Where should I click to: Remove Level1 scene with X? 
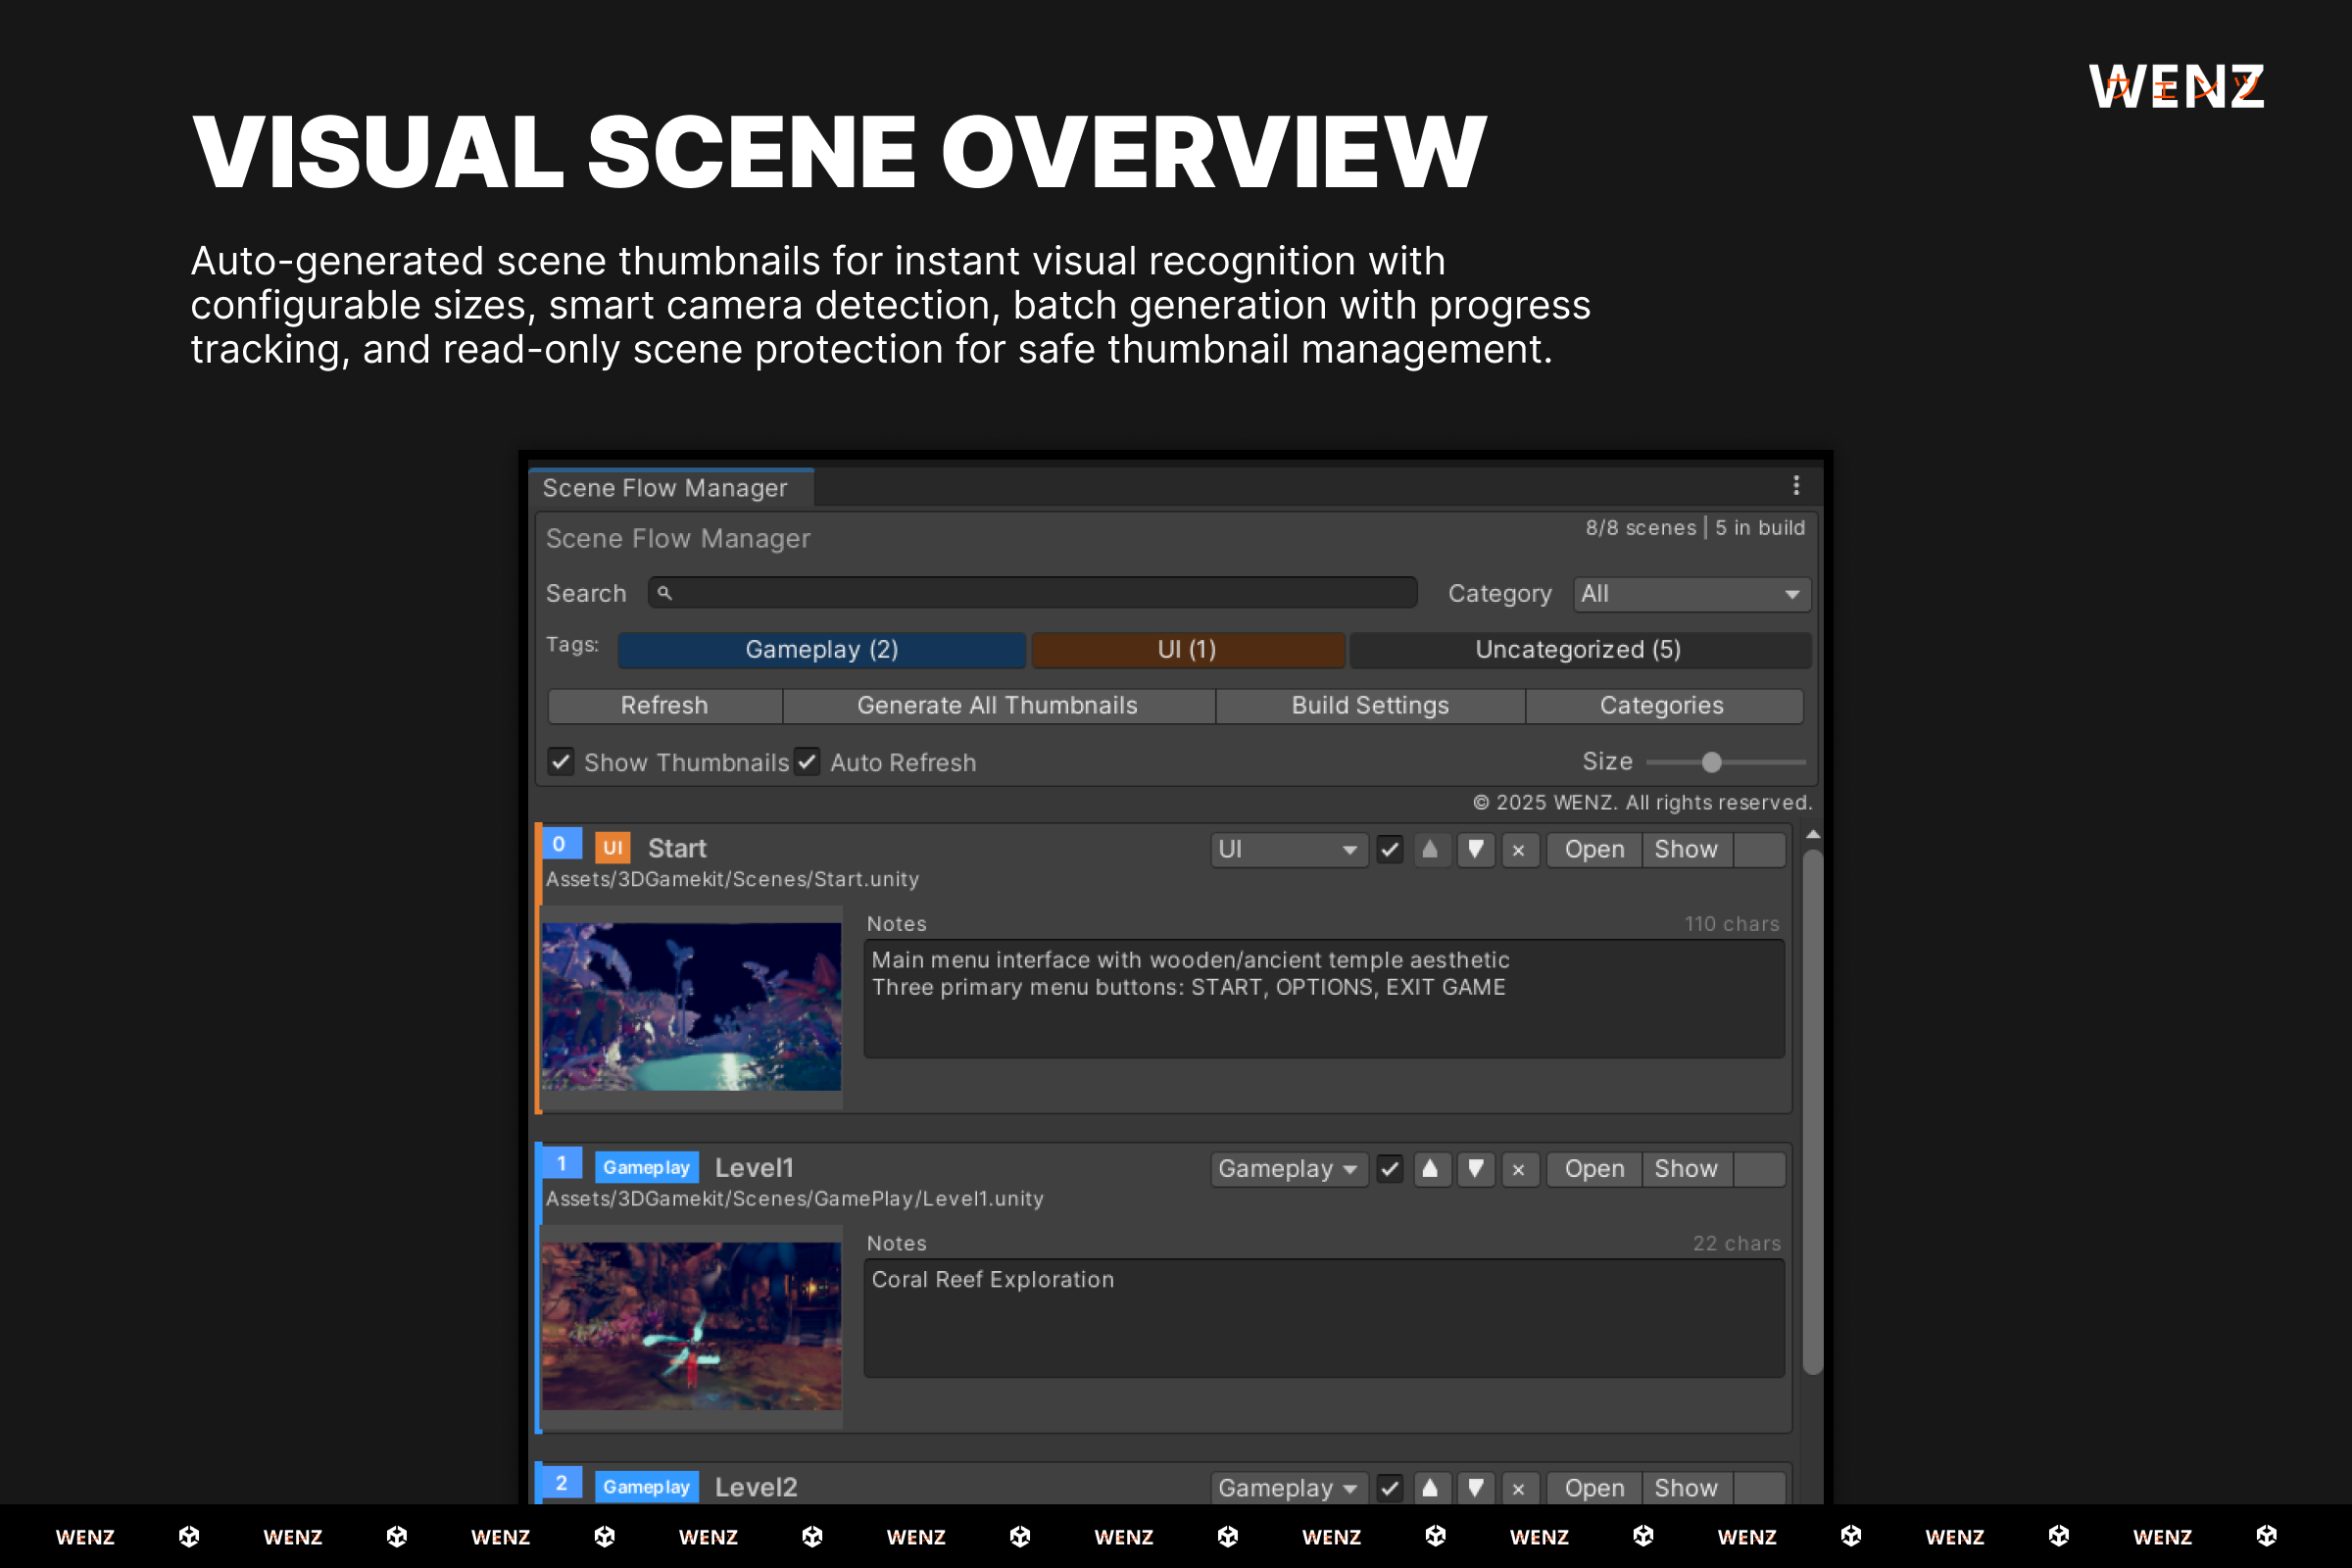pyautogui.click(x=1519, y=1168)
